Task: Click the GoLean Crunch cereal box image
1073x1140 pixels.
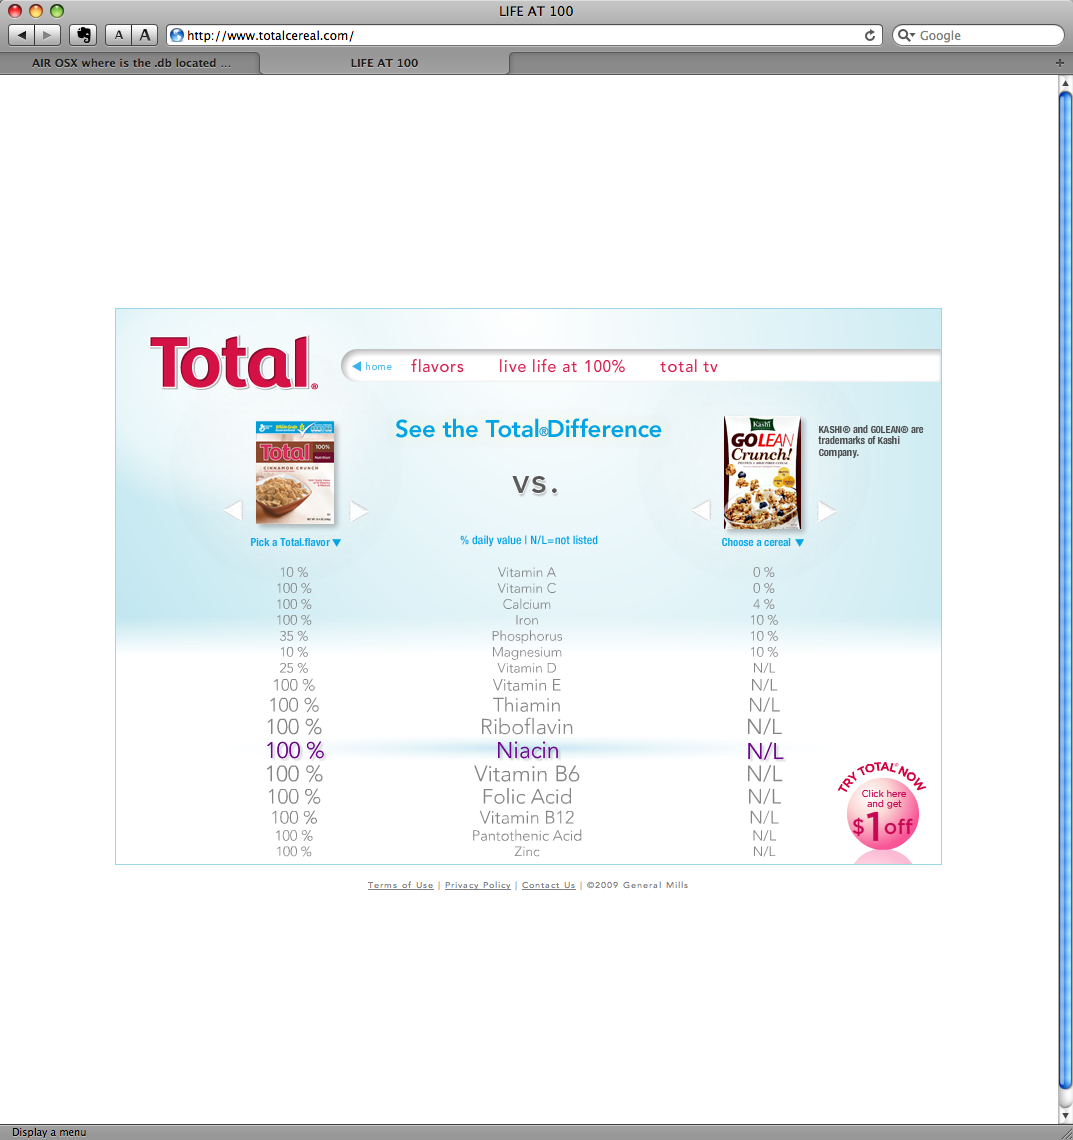Action: [x=762, y=472]
